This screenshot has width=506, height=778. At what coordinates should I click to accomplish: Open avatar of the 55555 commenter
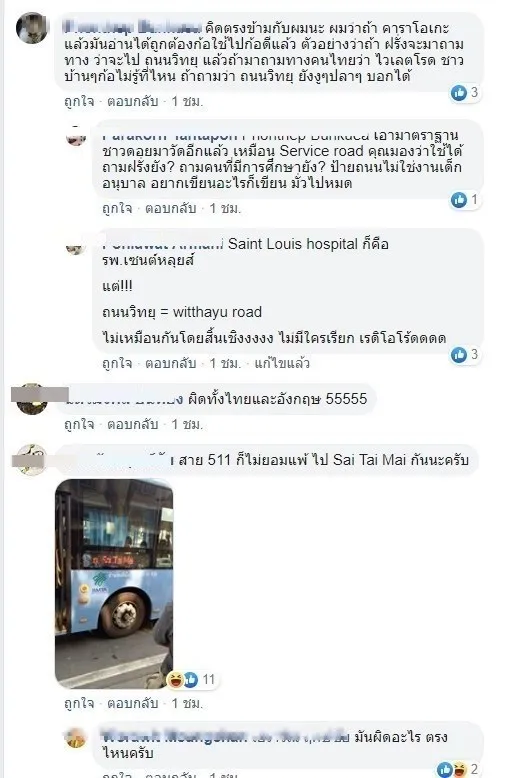tap(32, 398)
